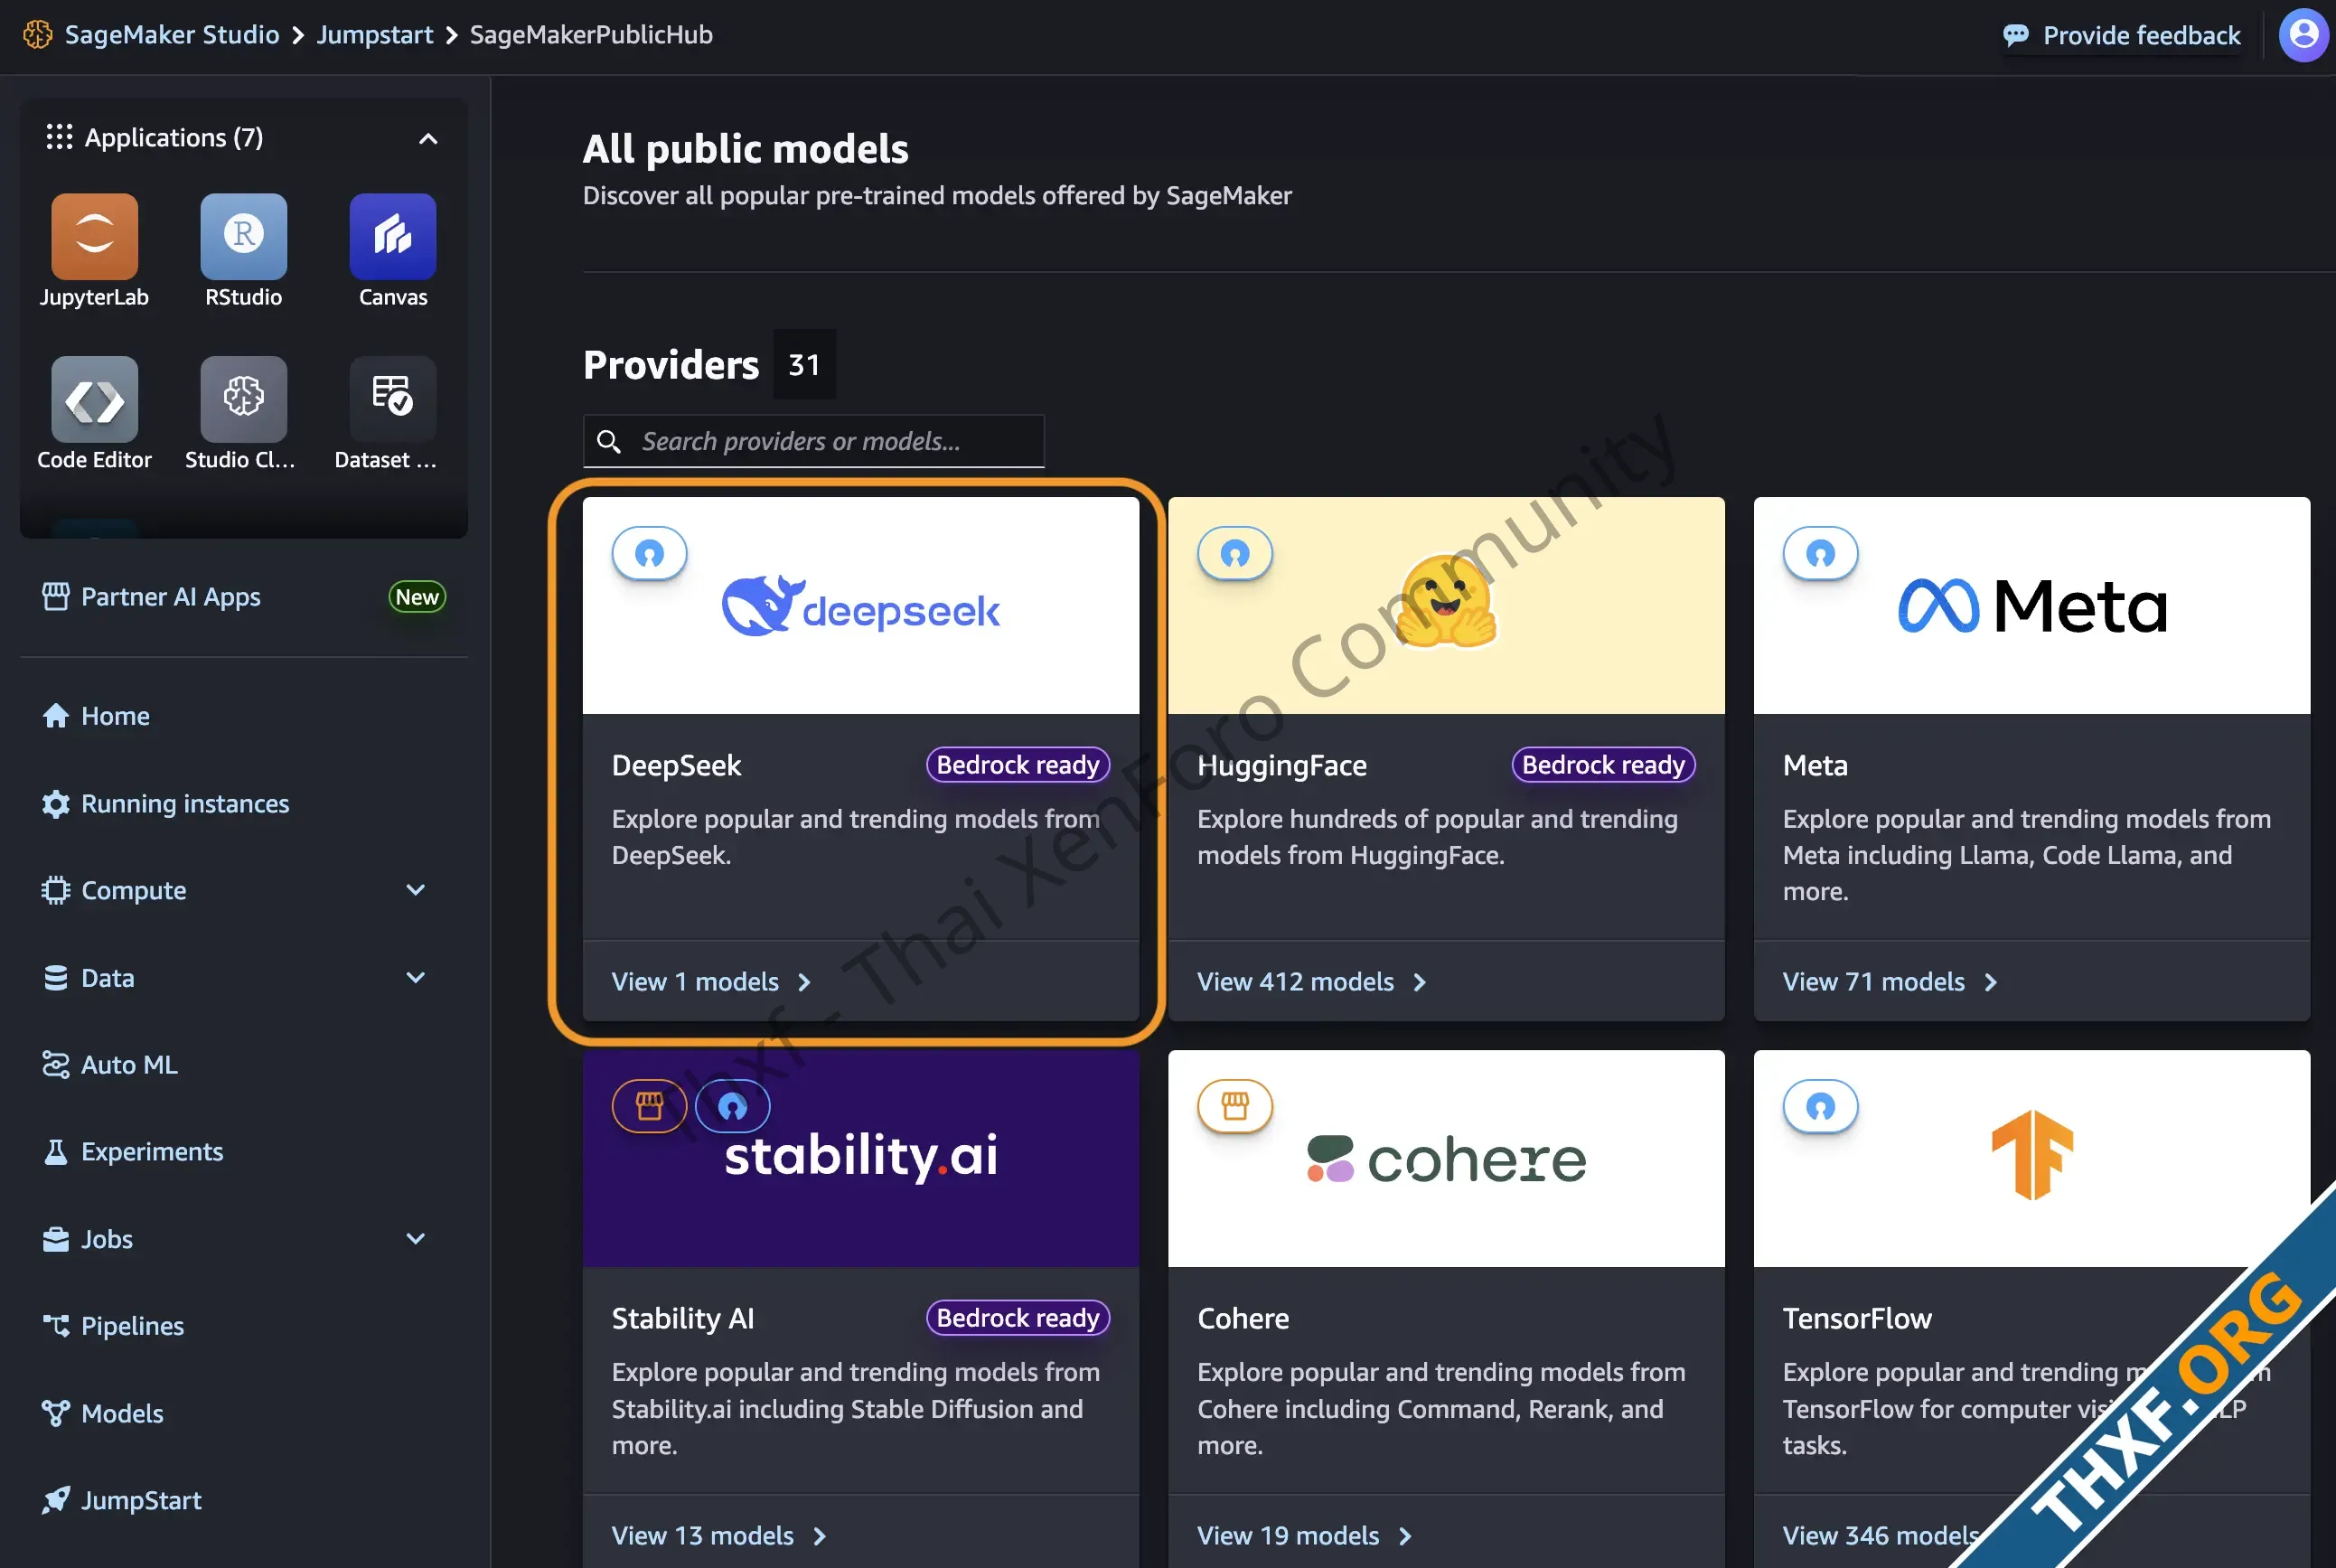The image size is (2336, 1568).
Task: Click the Jobs briefcase icon
Action: [55, 1239]
